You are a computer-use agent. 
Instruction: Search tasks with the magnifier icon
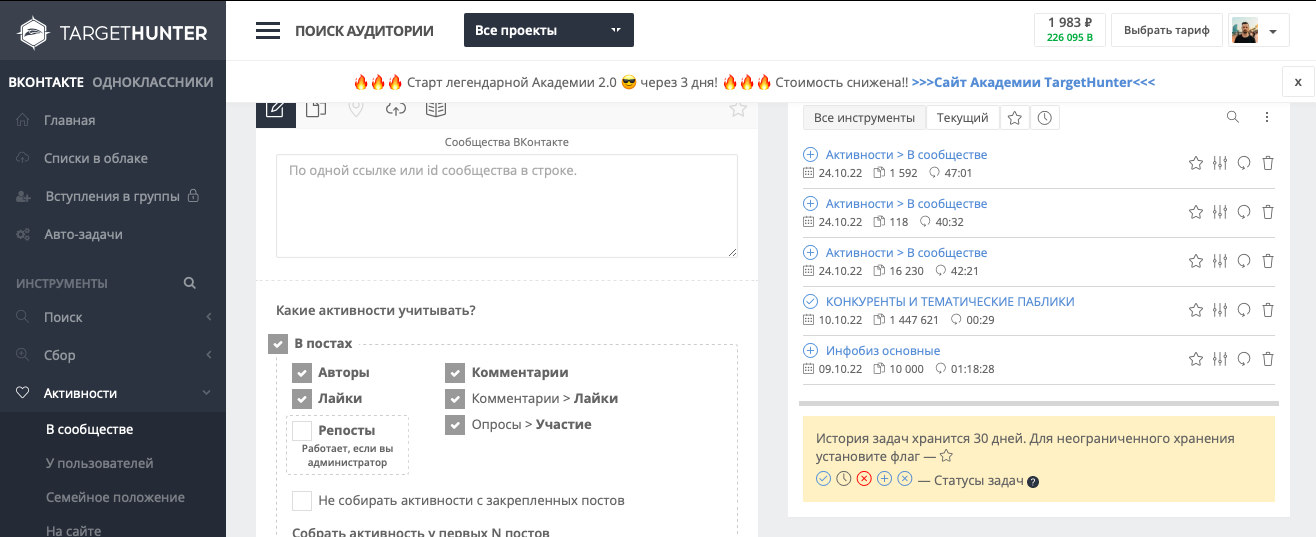point(1233,118)
